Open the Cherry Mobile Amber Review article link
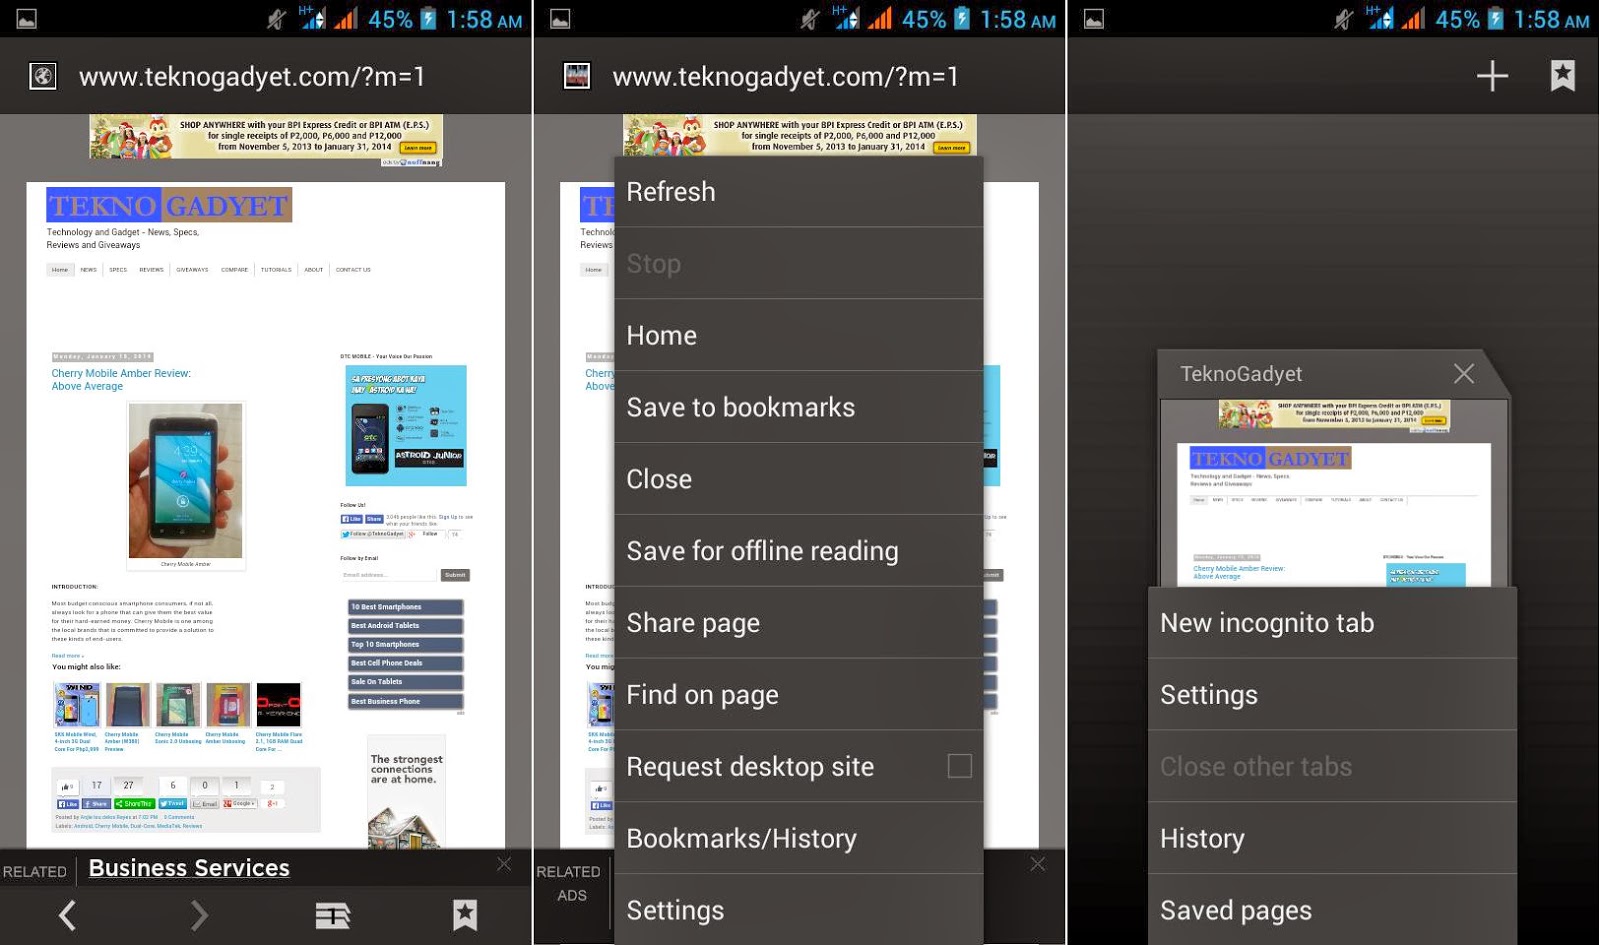This screenshot has width=1600, height=945. (x=121, y=380)
